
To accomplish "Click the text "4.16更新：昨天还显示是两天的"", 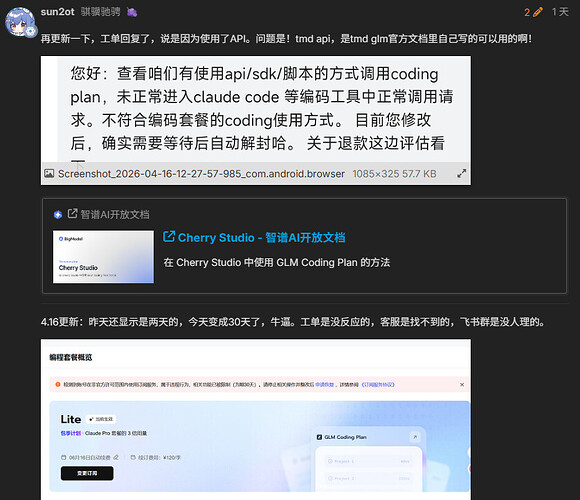I will pos(112,322).
